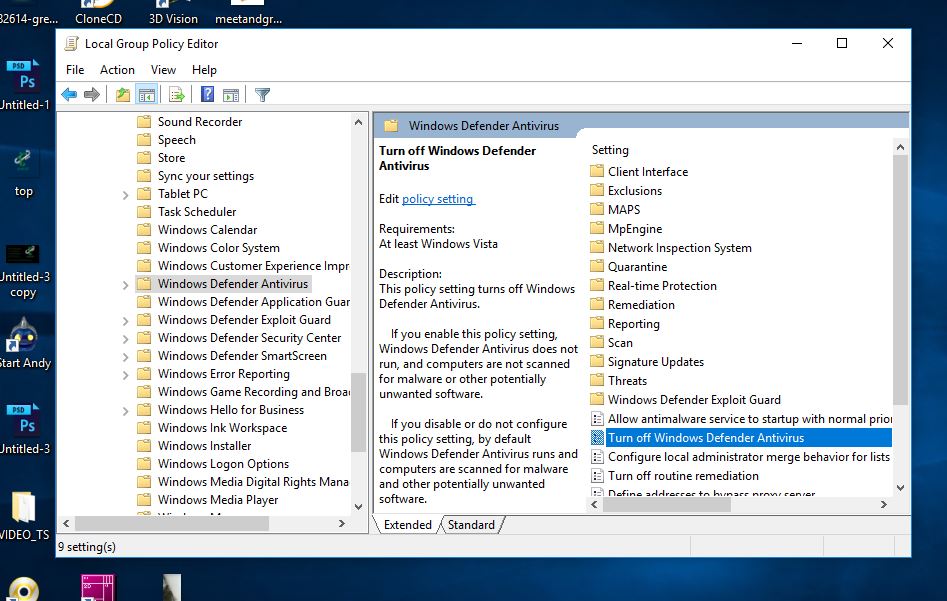947x601 pixels.
Task: Click the MpEngine folder icon
Action: 597,228
